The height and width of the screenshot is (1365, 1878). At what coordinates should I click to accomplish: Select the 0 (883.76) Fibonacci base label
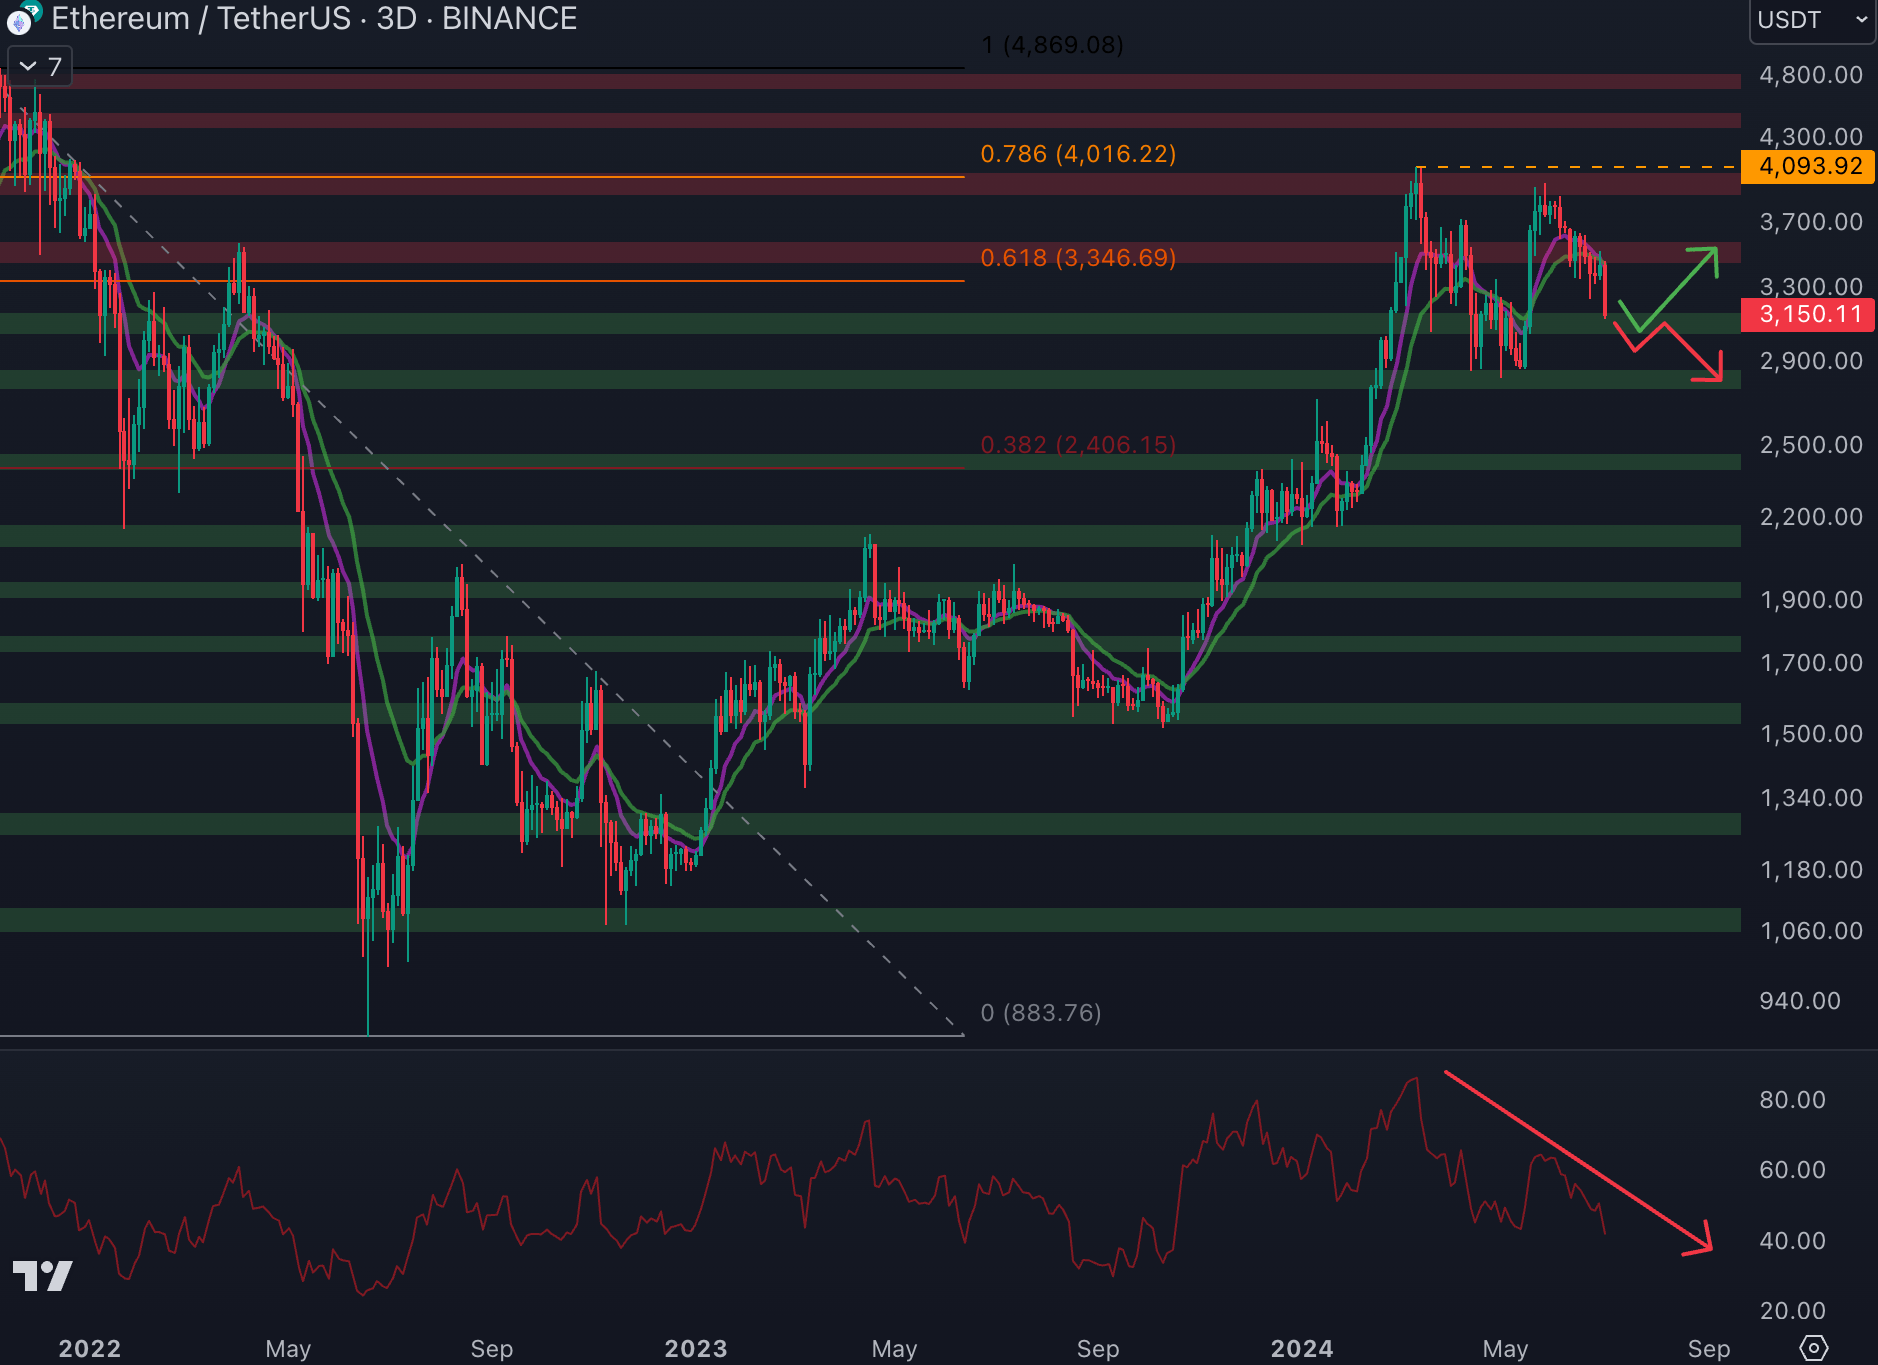pyautogui.click(x=1040, y=1013)
